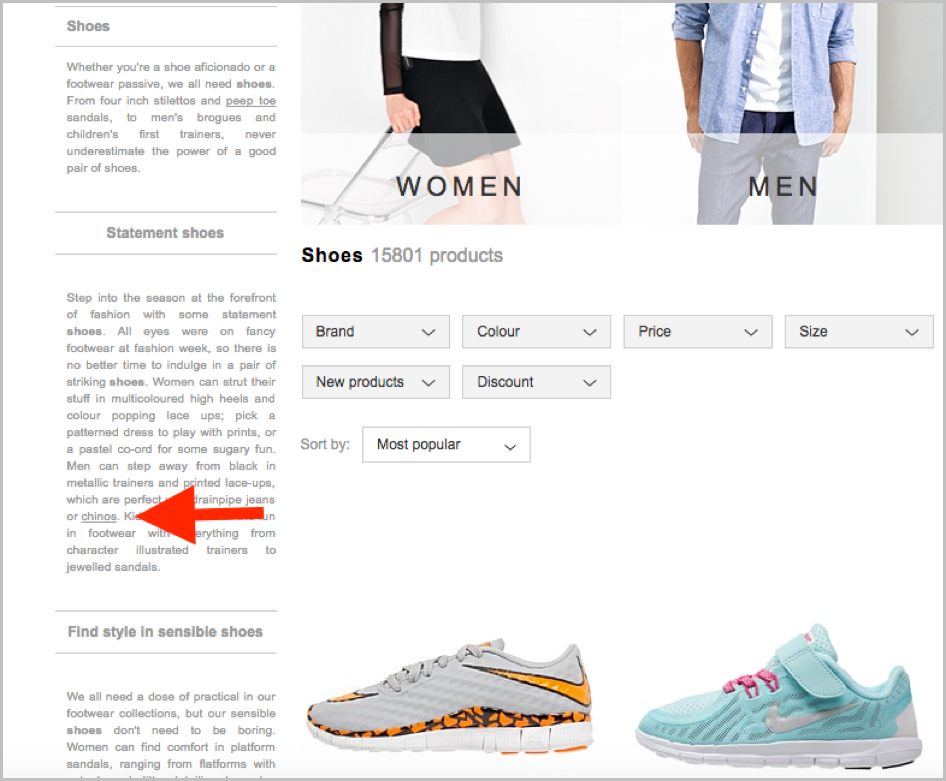Click the chevron arrow on Price filter
946x781 pixels.
[x=751, y=332]
